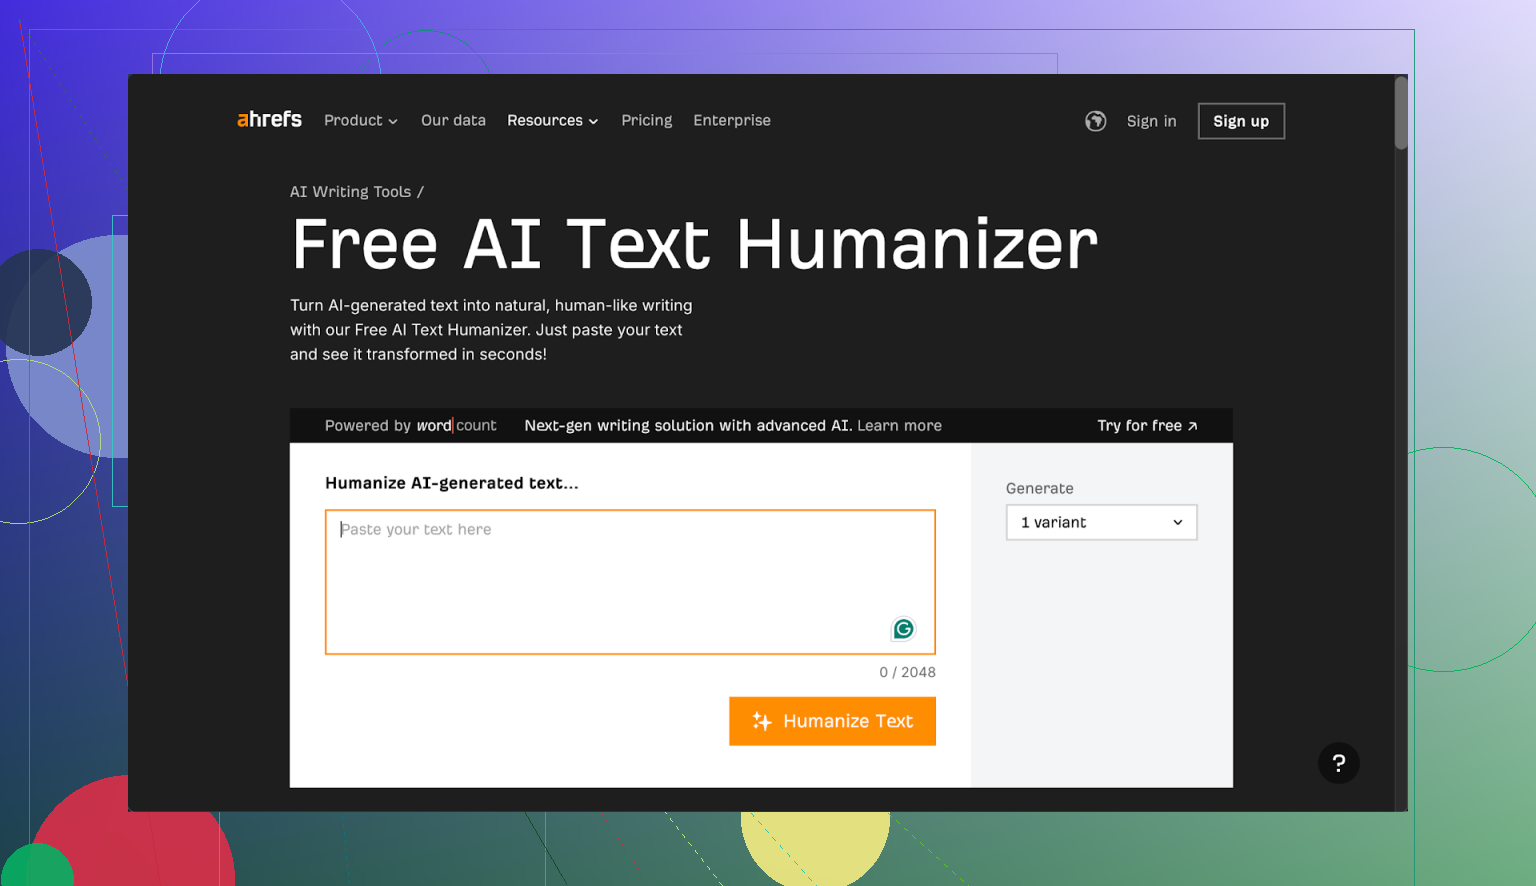Navigate to Enterprise

[732, 121]
